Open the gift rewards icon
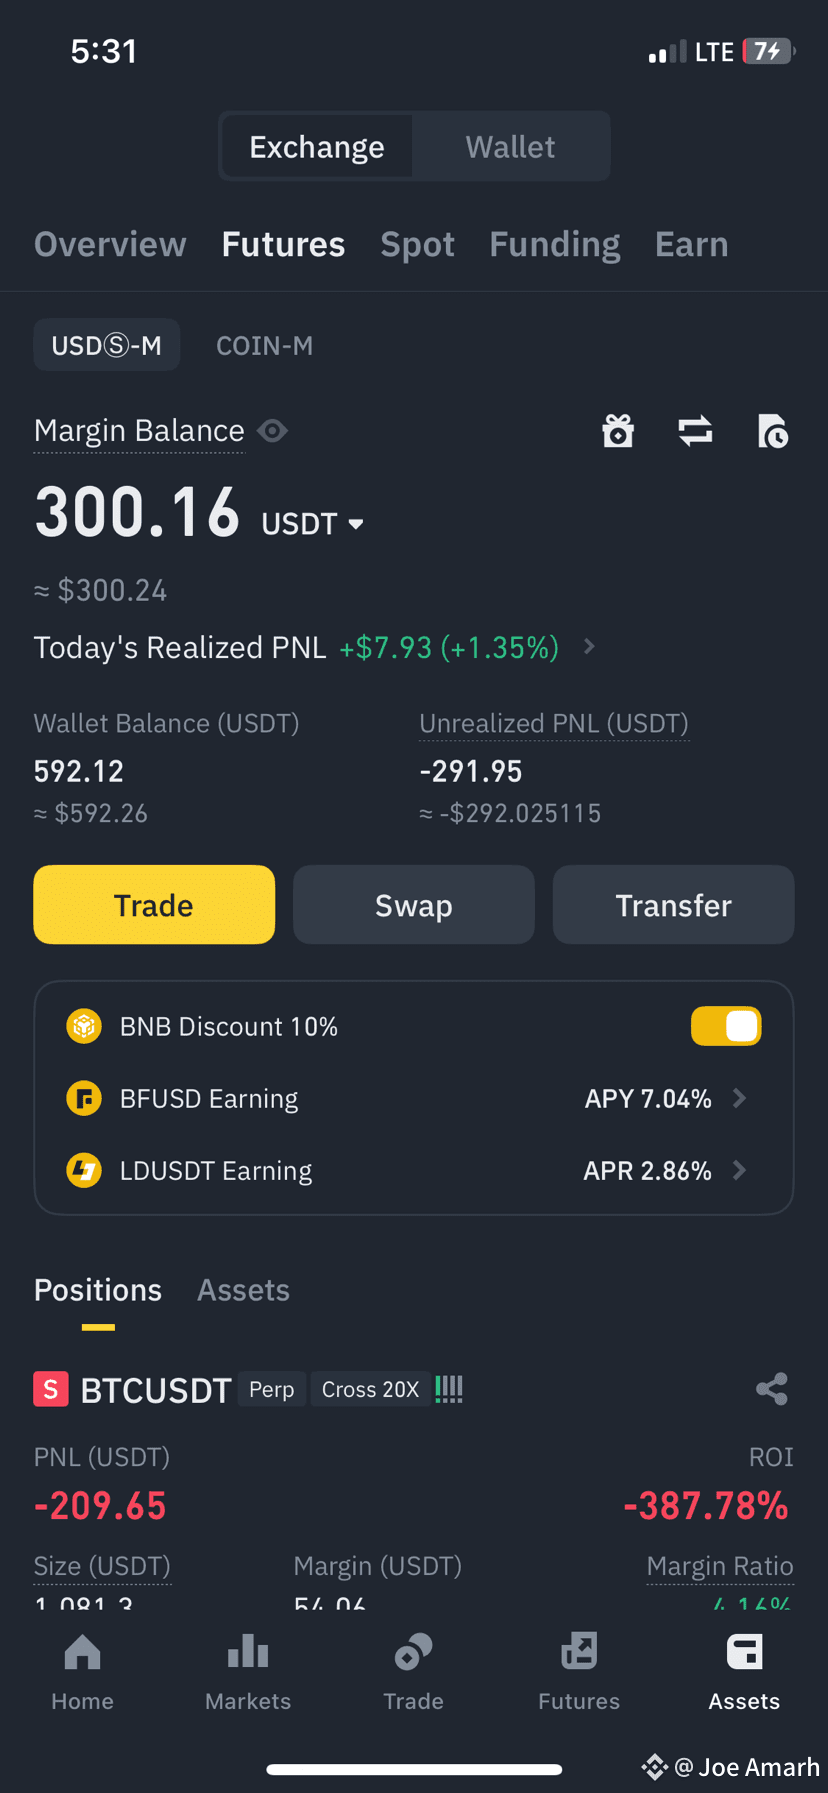The width and height of the screenshot is (828, 1793). coord(618,431)
